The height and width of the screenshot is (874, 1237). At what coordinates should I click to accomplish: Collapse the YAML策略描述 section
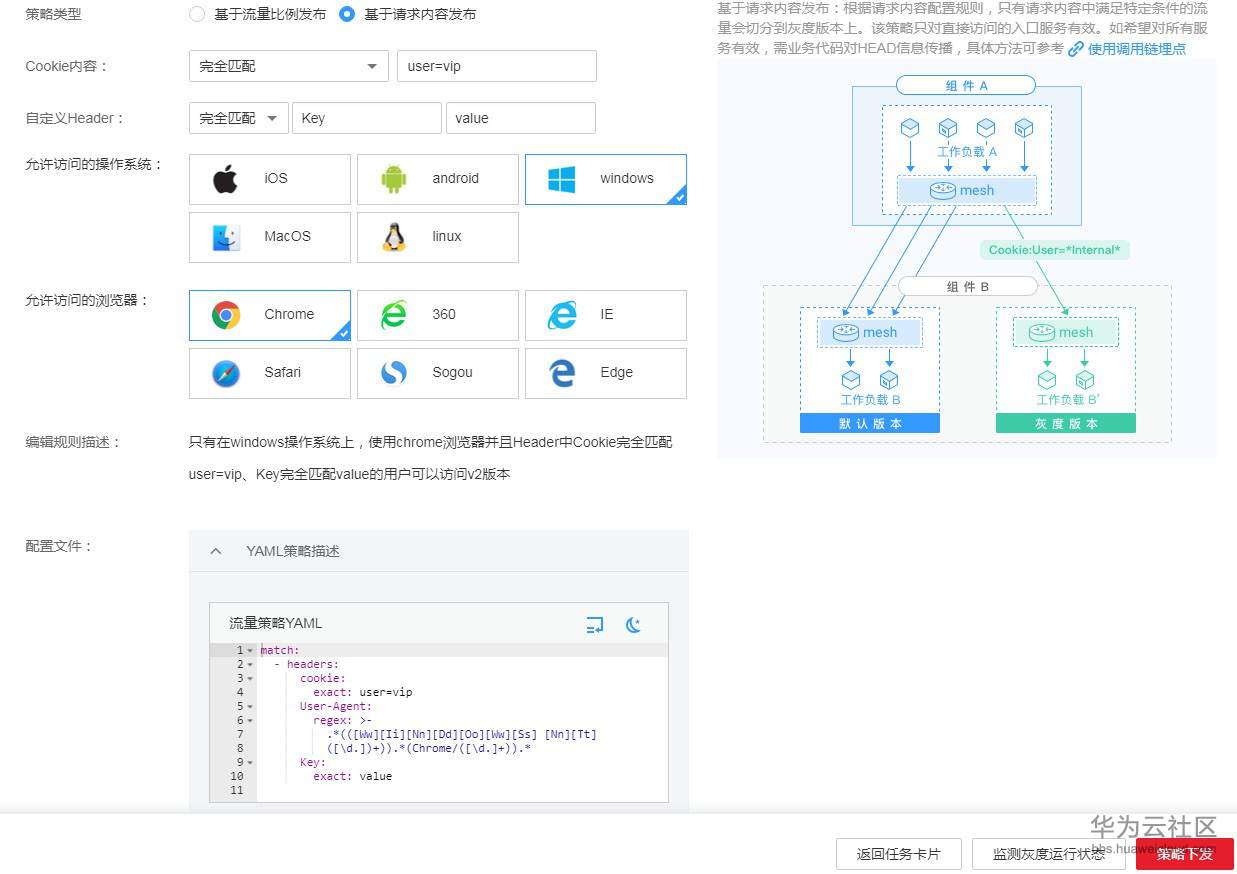216,551
